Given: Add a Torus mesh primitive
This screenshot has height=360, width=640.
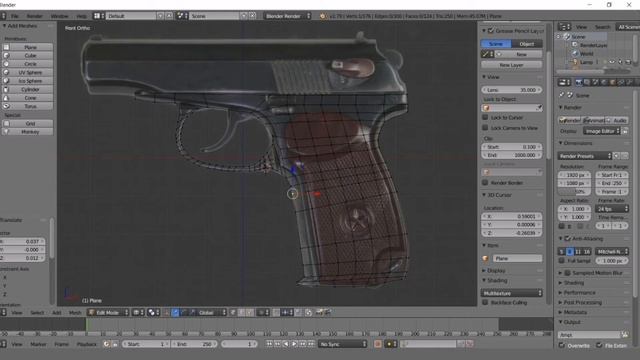Looking at the screenshot, I should (27, 106).
